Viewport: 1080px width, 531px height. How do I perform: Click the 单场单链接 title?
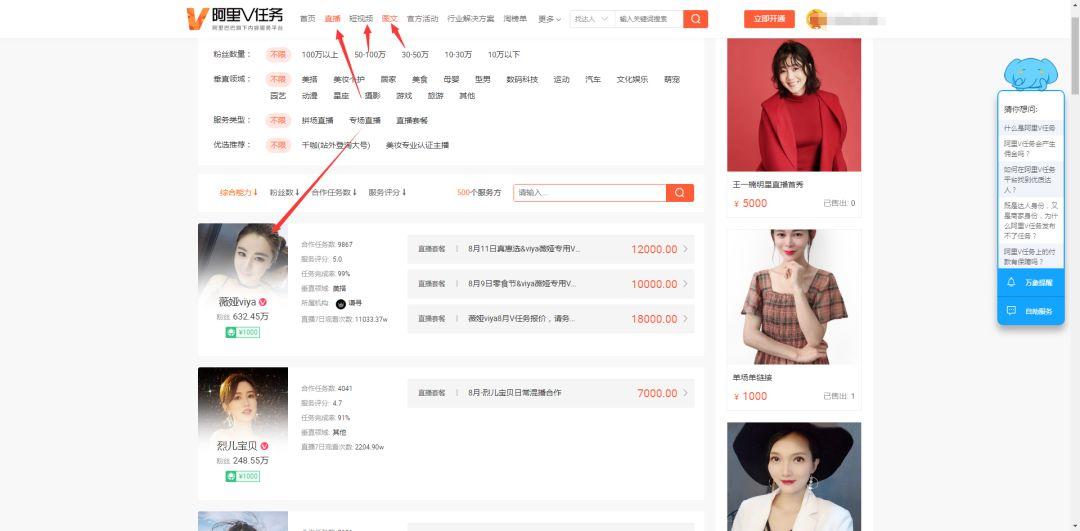click(753, 377)
